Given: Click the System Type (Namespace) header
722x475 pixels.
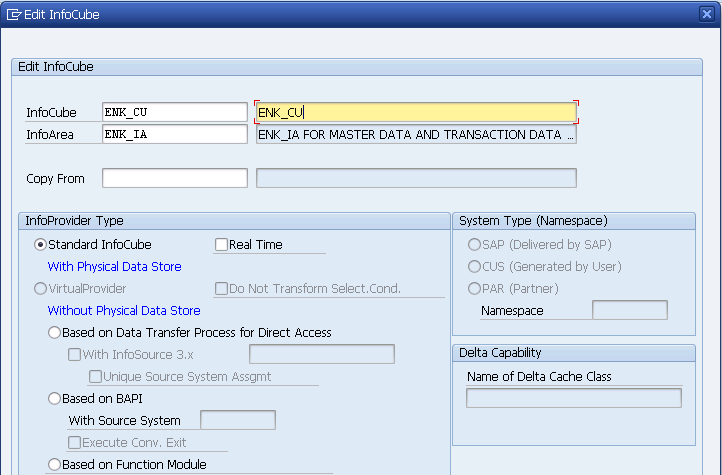Looking at the screenshot, I should click(x=574, y=221).
